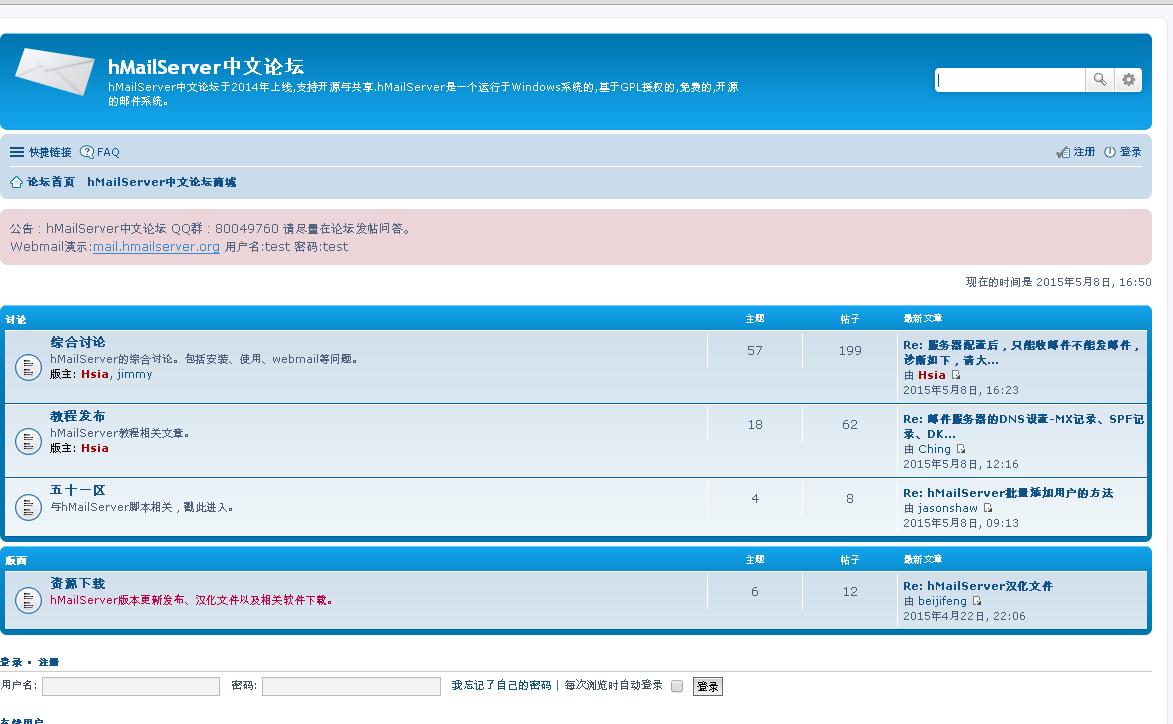View latest post icon next to beijifeng
This screenshot has width=1173, height=724.
pyautogui.click(x=976, y=601)
